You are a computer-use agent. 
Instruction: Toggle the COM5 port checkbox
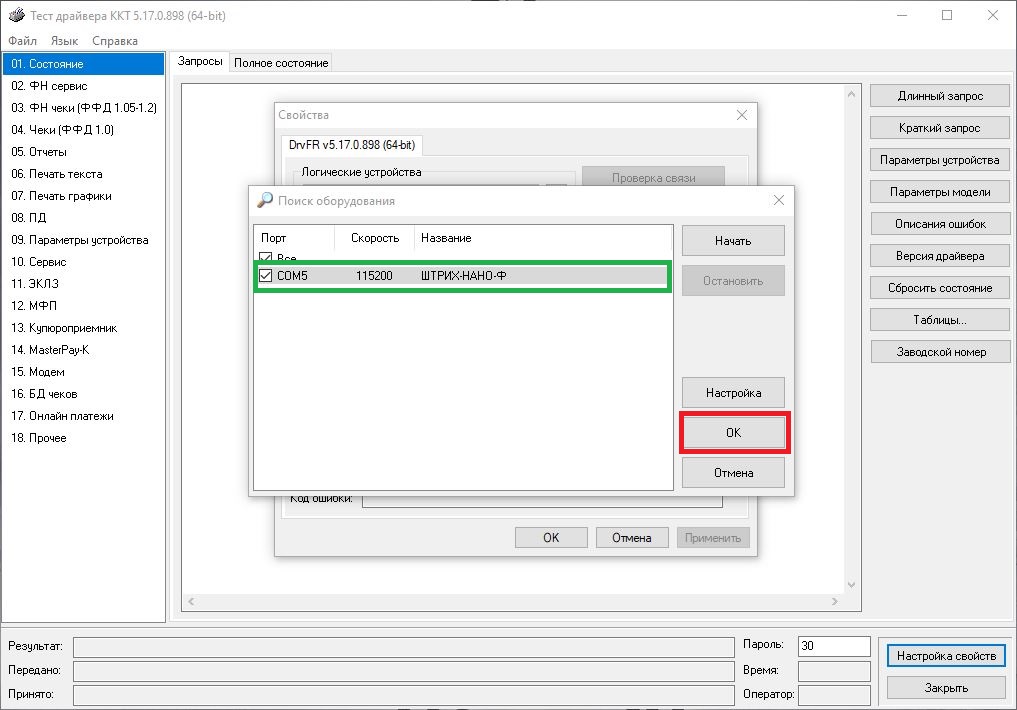click(x=265, y=276)
